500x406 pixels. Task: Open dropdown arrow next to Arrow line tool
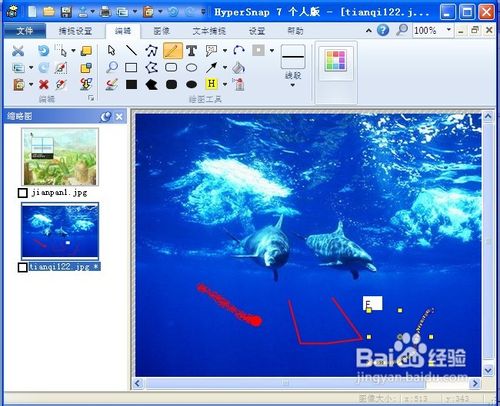pos(225,68)
